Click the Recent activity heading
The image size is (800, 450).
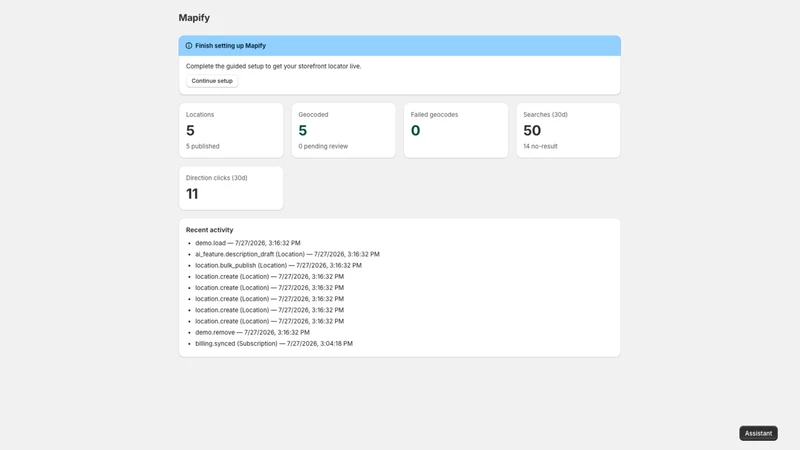click(209, 230)
